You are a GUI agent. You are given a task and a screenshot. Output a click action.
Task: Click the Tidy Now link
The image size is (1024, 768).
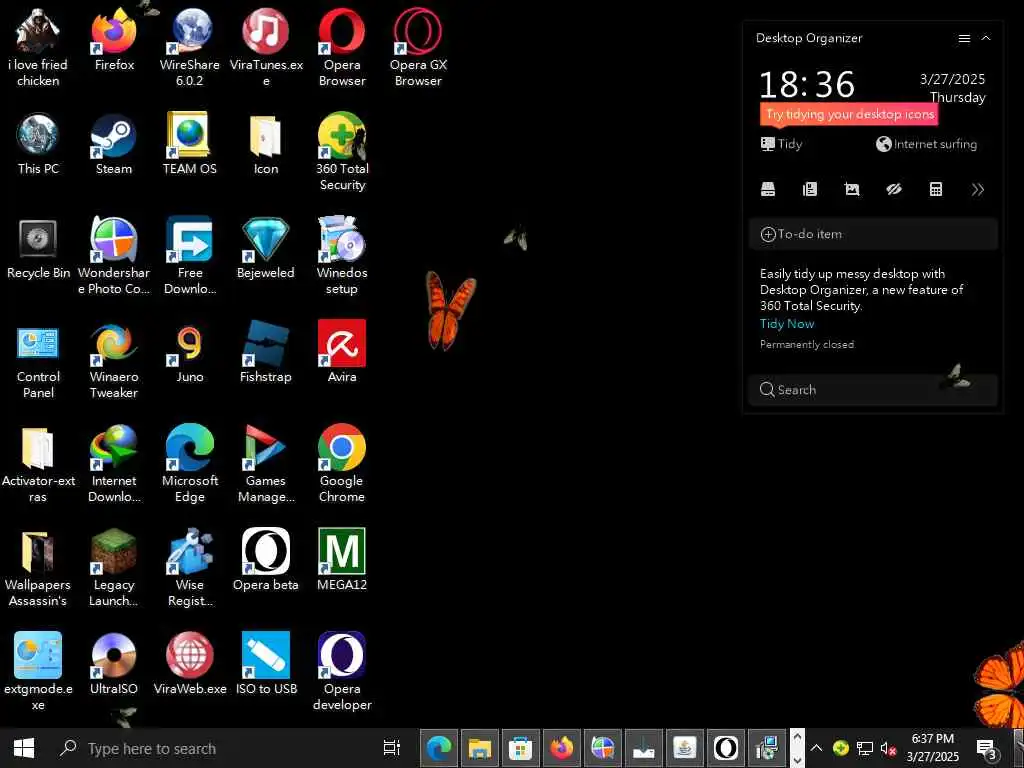pyautogui.click(x=787, y=324)
